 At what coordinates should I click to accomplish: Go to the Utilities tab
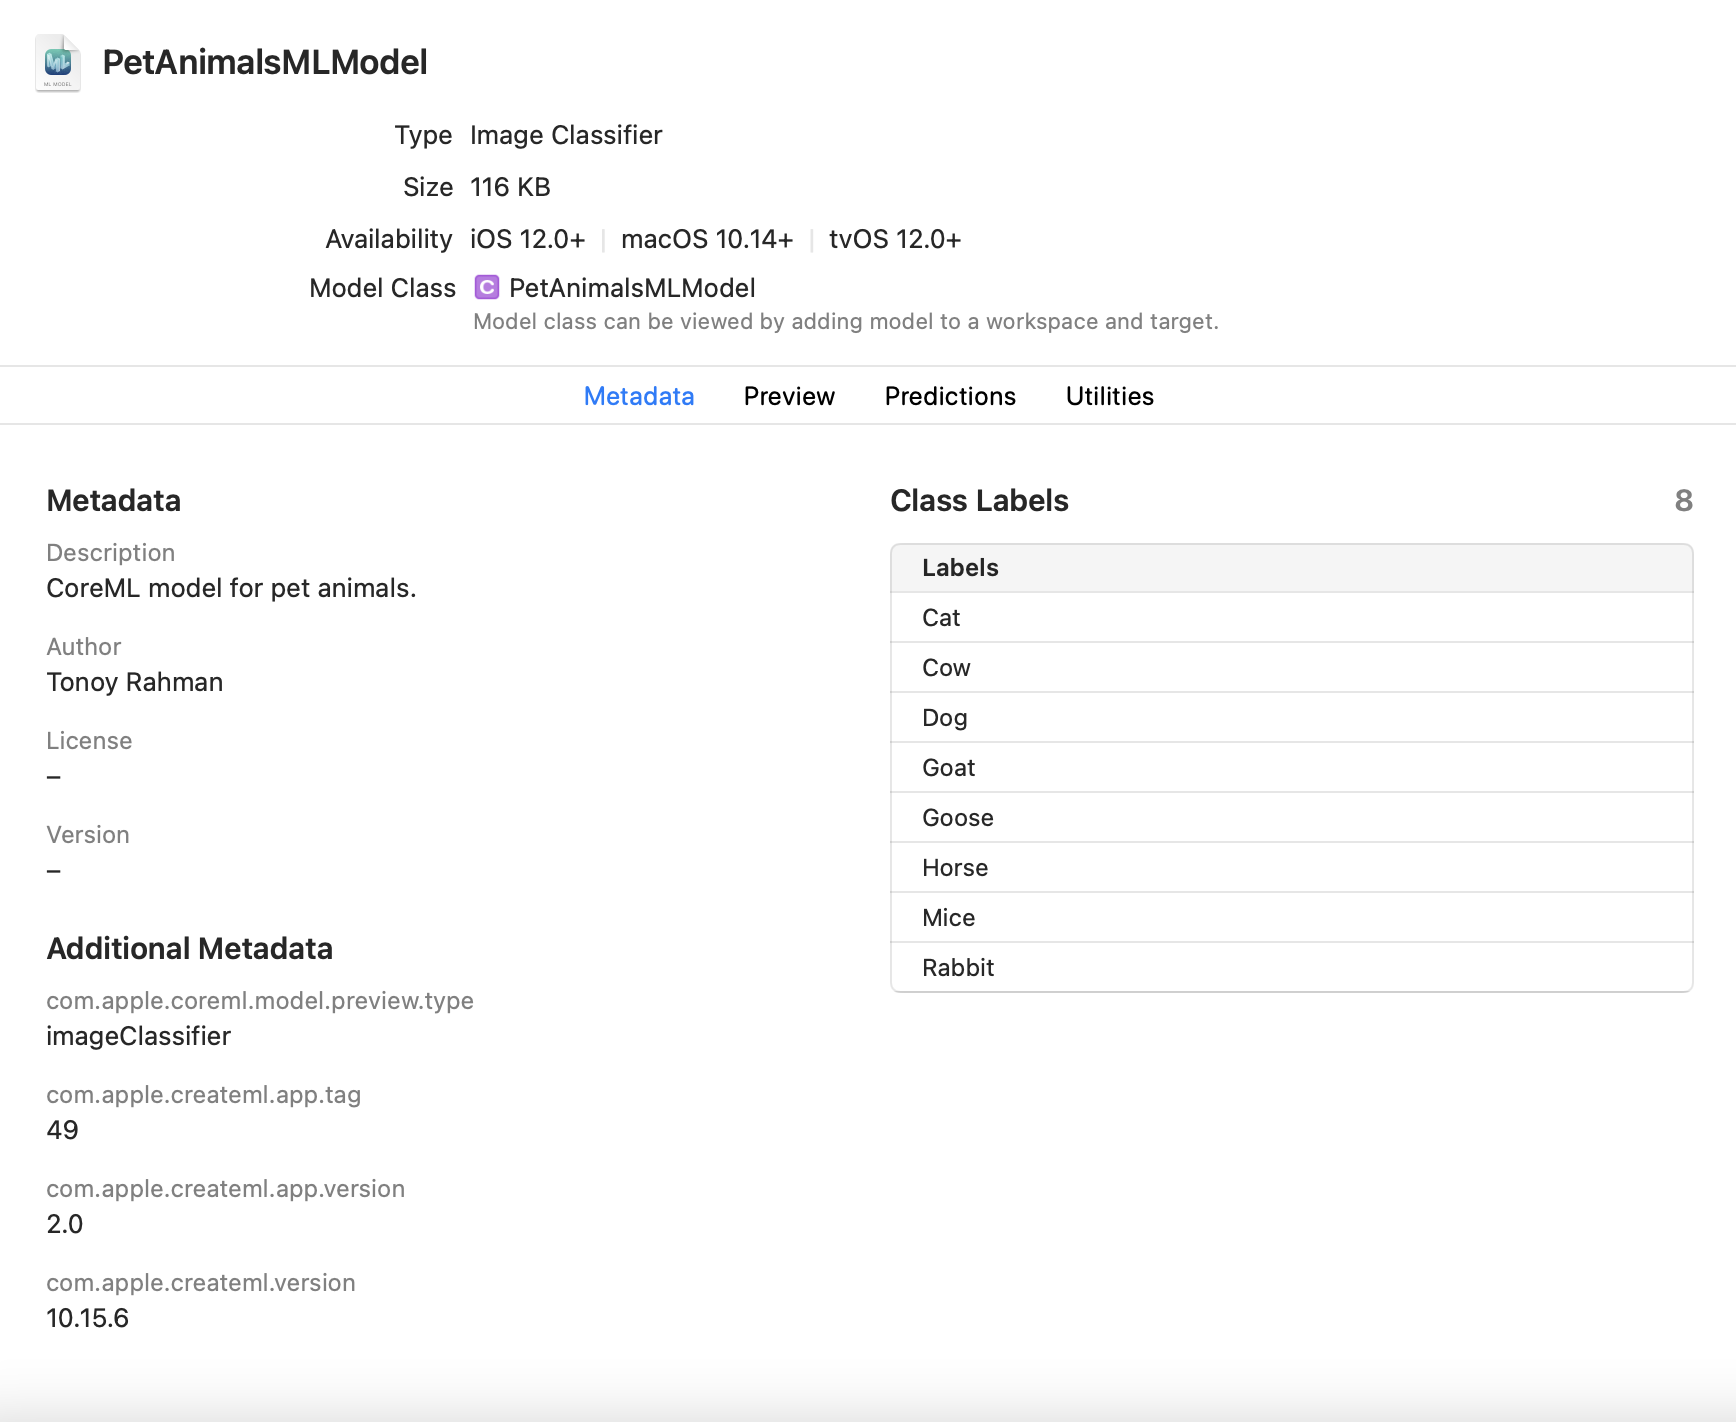1110,397
